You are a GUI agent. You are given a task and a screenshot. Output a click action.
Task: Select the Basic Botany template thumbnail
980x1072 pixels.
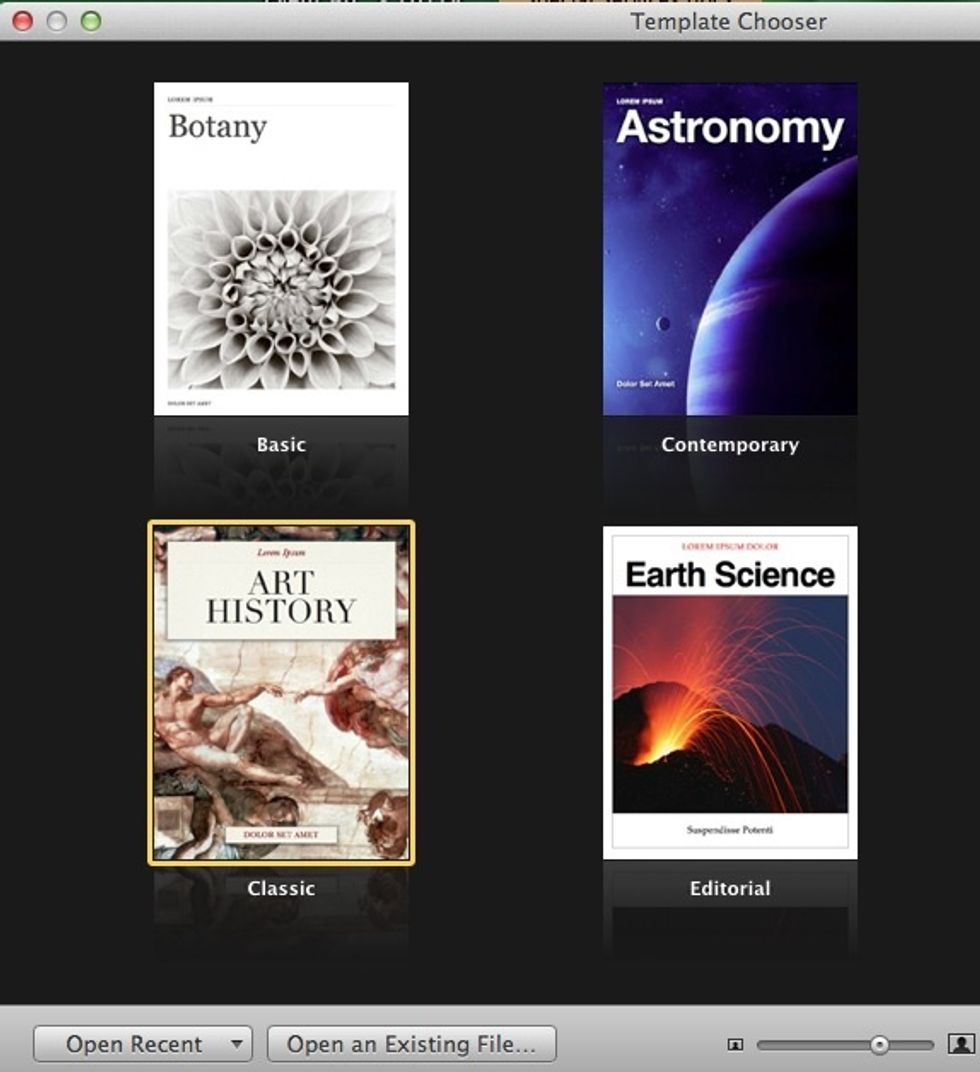pos(281,249)
